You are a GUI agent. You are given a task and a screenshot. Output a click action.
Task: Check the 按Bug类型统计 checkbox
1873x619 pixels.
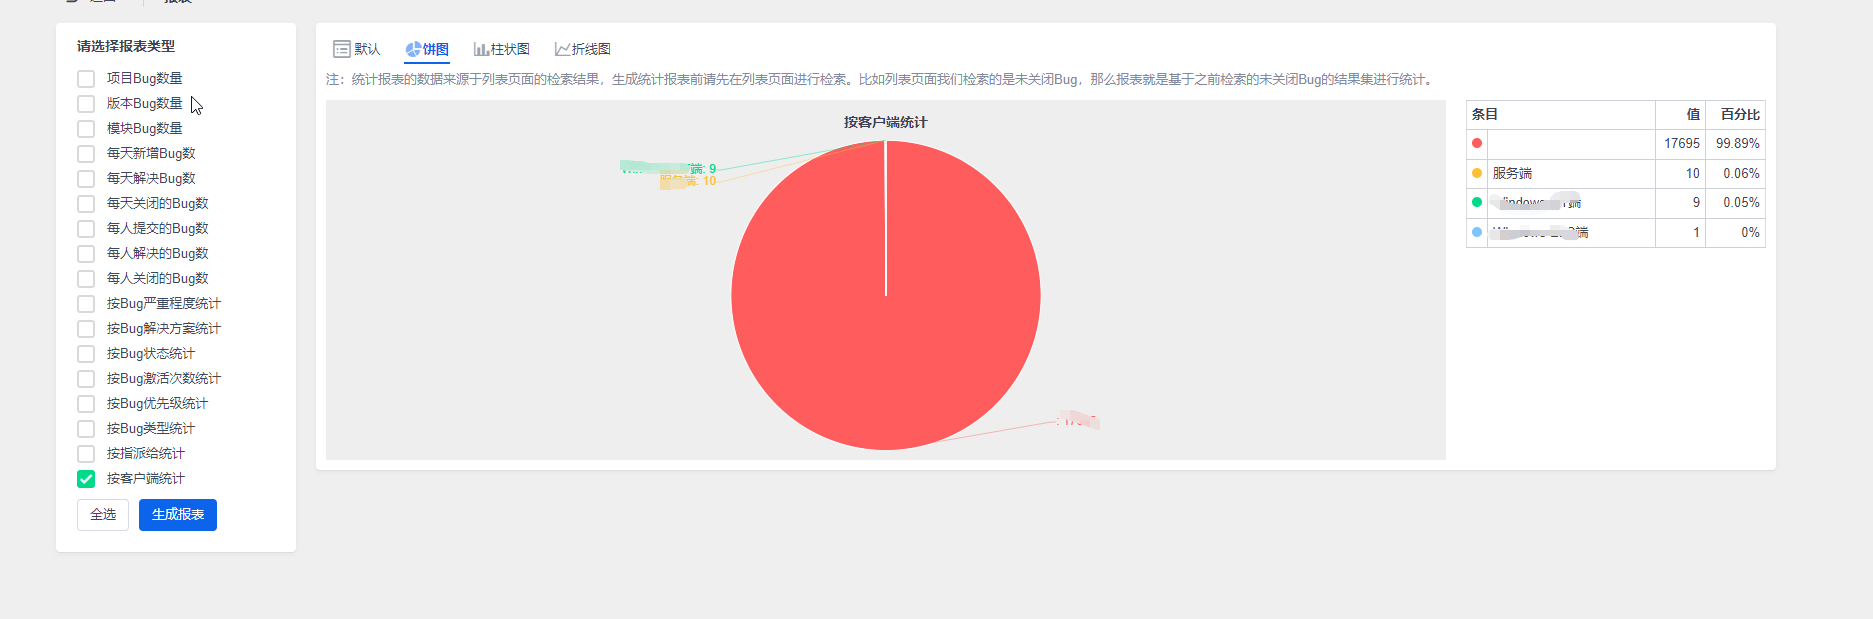(86, 429)
